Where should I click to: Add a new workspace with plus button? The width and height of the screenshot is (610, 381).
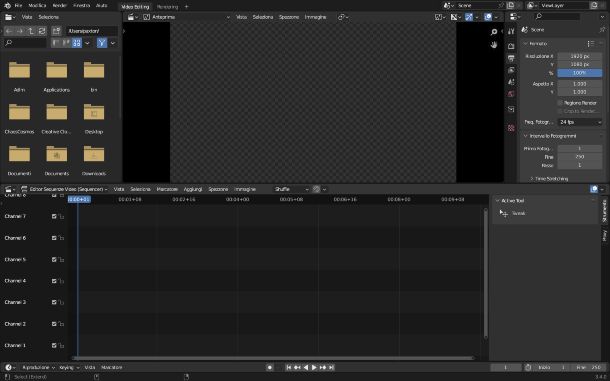pyautogui.click(x=186, y=7)
